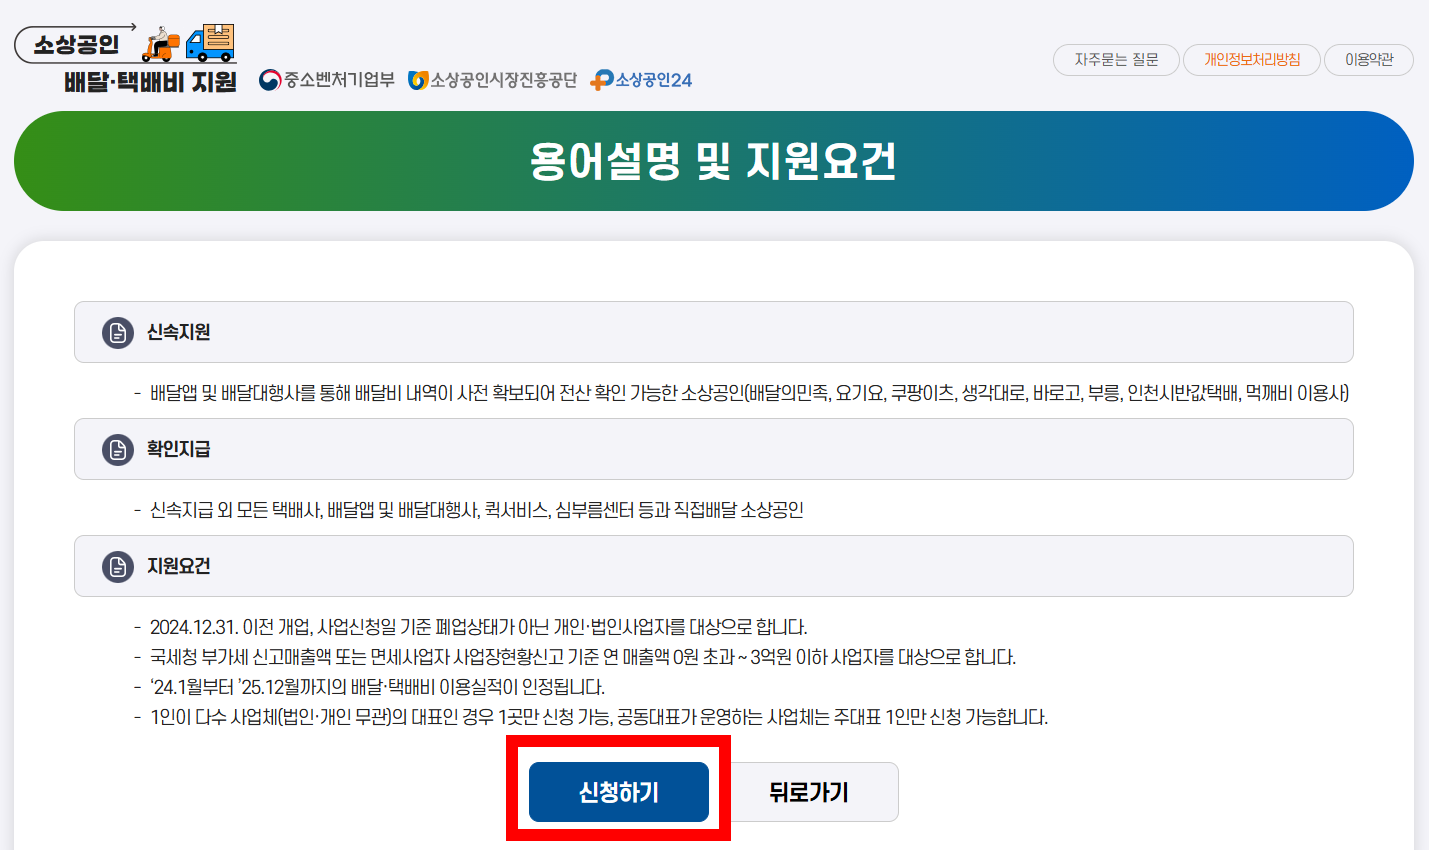The image size is (1429, 850).
Task: Click the 신청하기 button
Action: point(619,792)
